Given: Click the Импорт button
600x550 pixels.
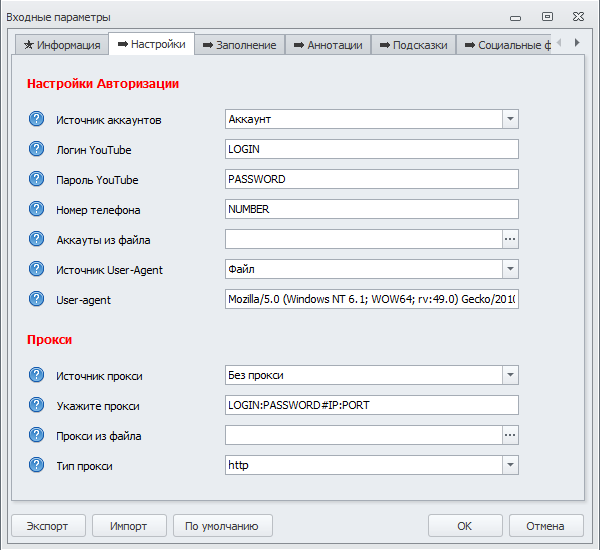Looking at the screenshot, I should [x=129, y=526].
